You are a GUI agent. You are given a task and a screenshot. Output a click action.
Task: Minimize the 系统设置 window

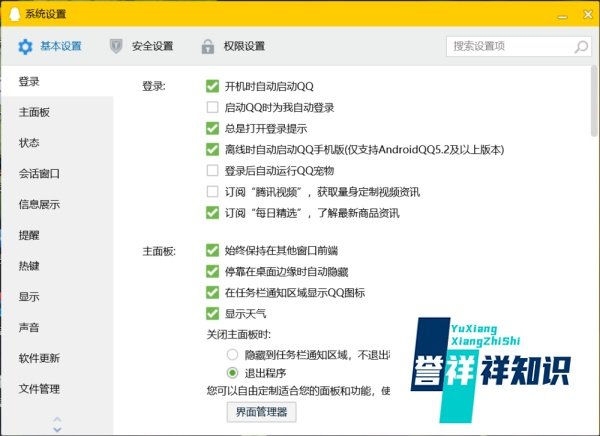(x=562, y=16)
